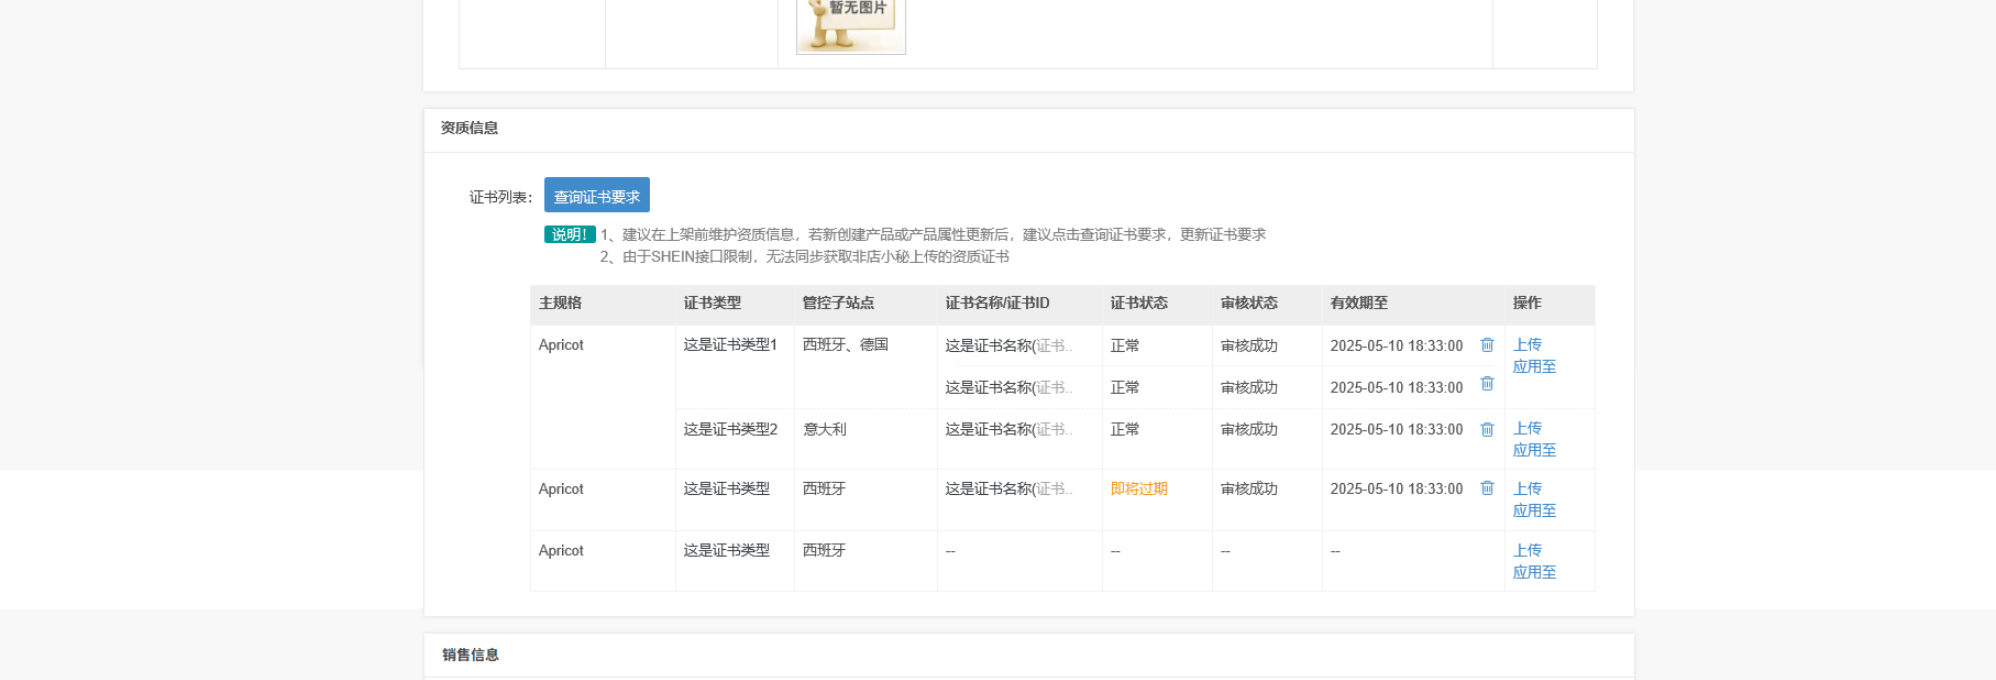Screen dimensions: 1996x680
Task: Click 上传 for 这是证书类型1 row
Action: [x=1527, y=344]
